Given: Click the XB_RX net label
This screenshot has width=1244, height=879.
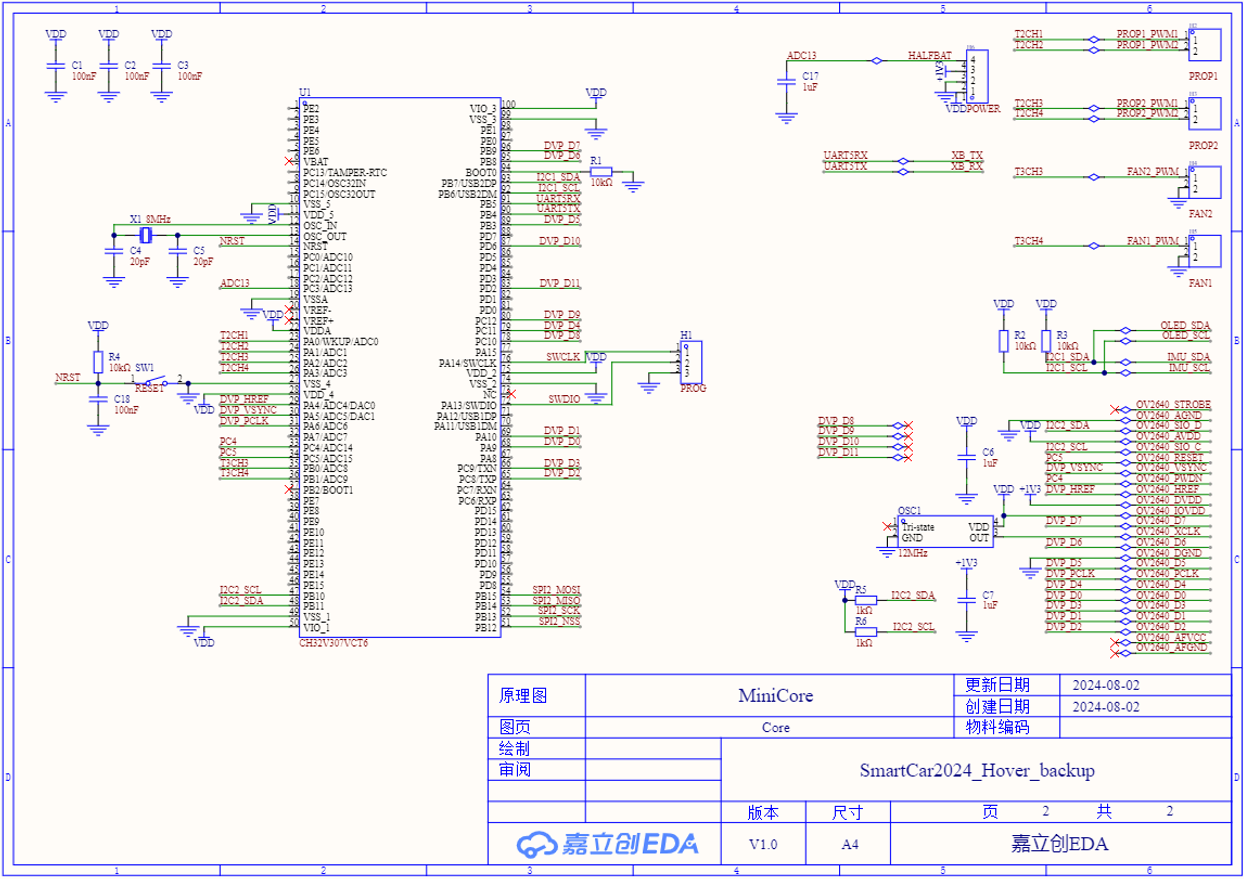Looking at the screenshot, I should click(967, 166).
